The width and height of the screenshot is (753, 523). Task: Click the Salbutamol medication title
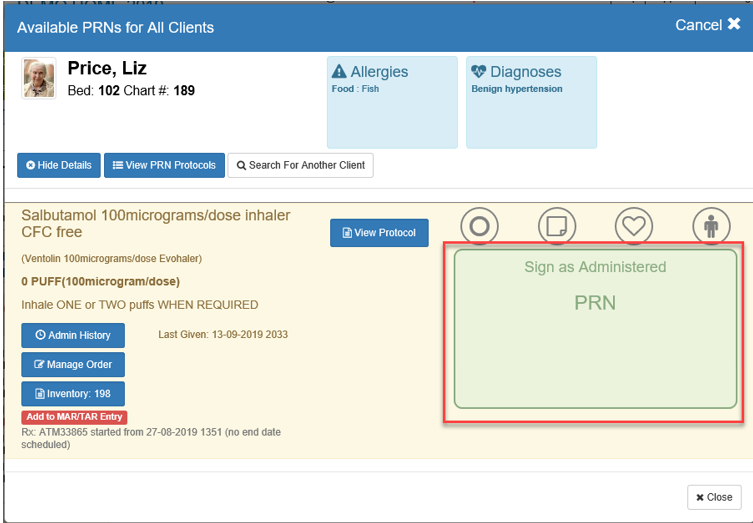[x=155, y=224]
